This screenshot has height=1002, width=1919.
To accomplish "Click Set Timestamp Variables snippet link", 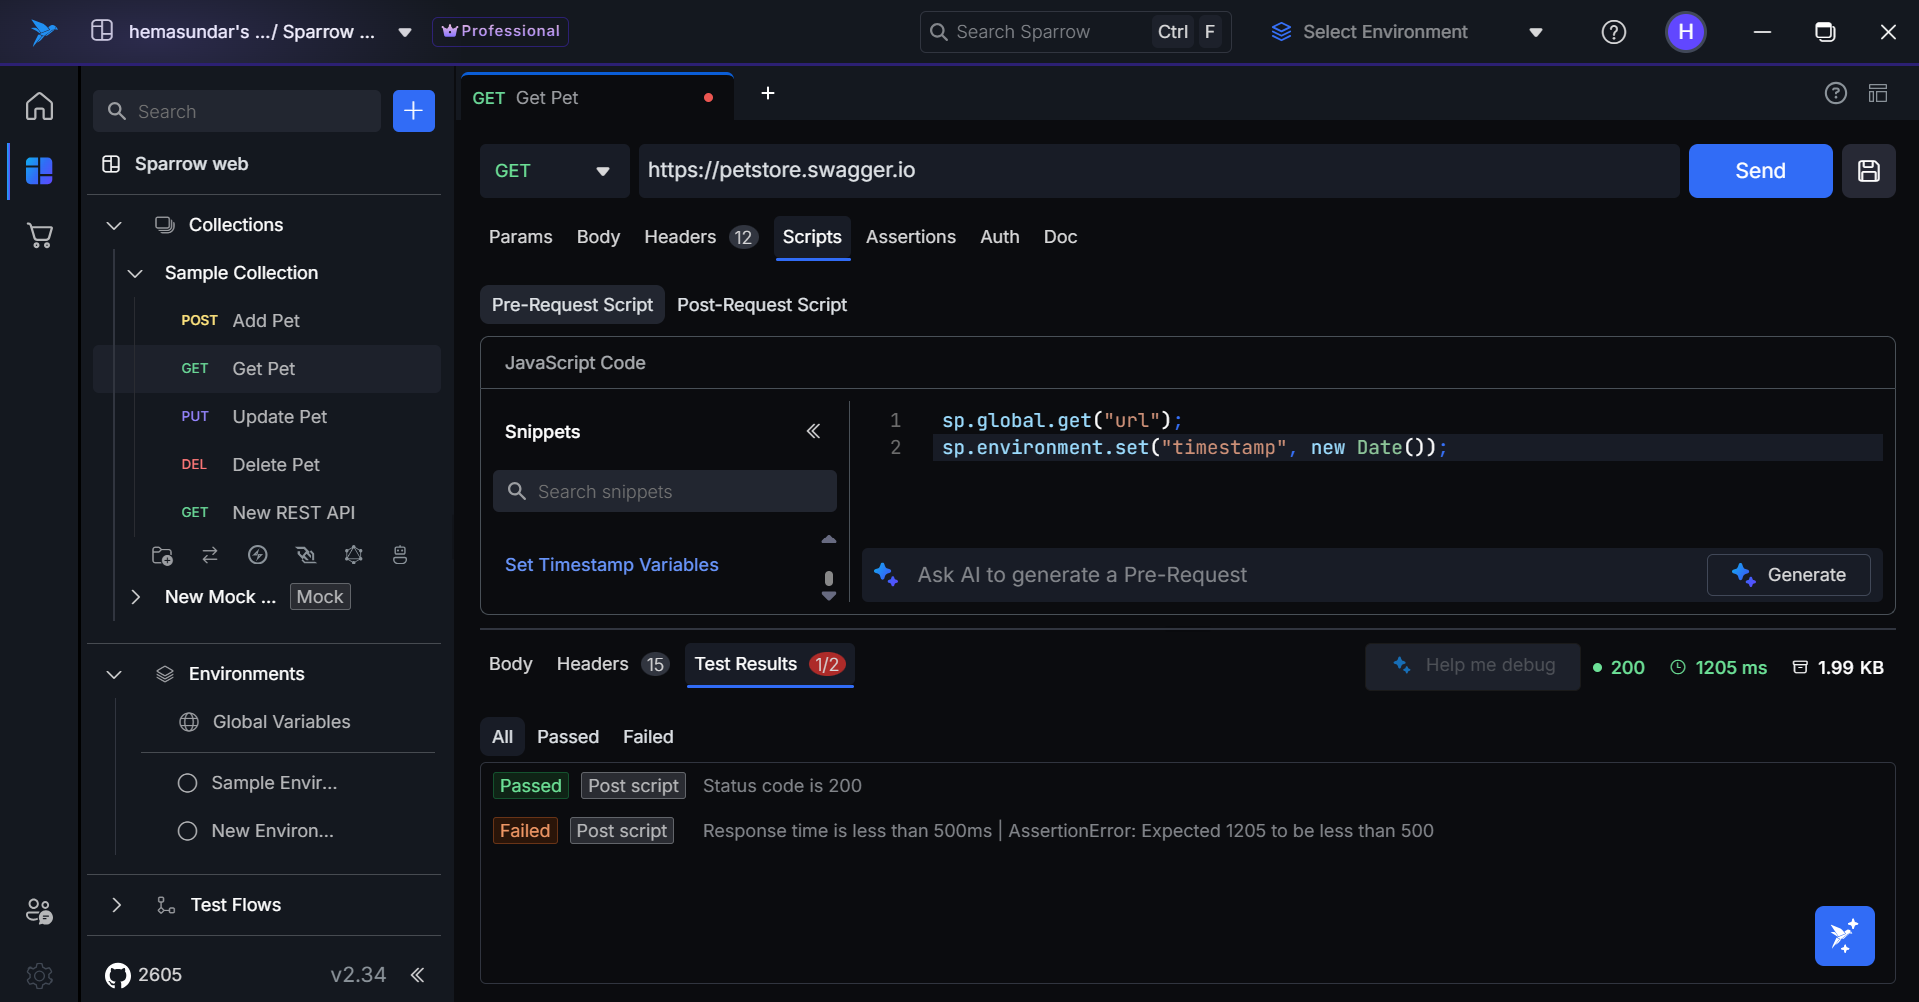I will click(611, 565).
